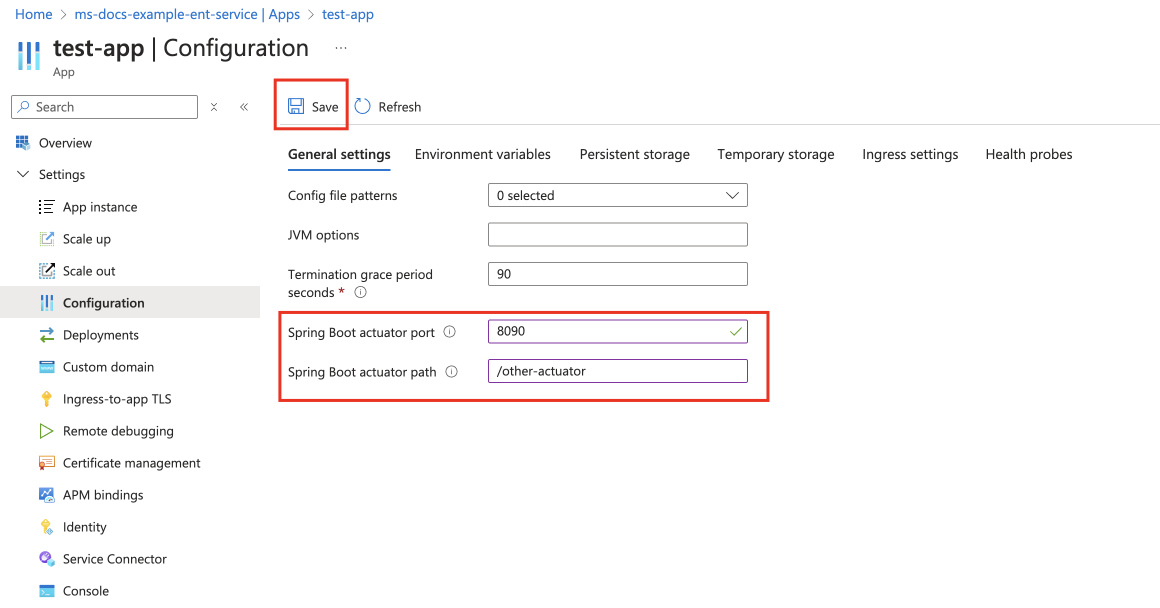Open the Config file patterns dropdown
1160x608 pixels.
point(618,195)
